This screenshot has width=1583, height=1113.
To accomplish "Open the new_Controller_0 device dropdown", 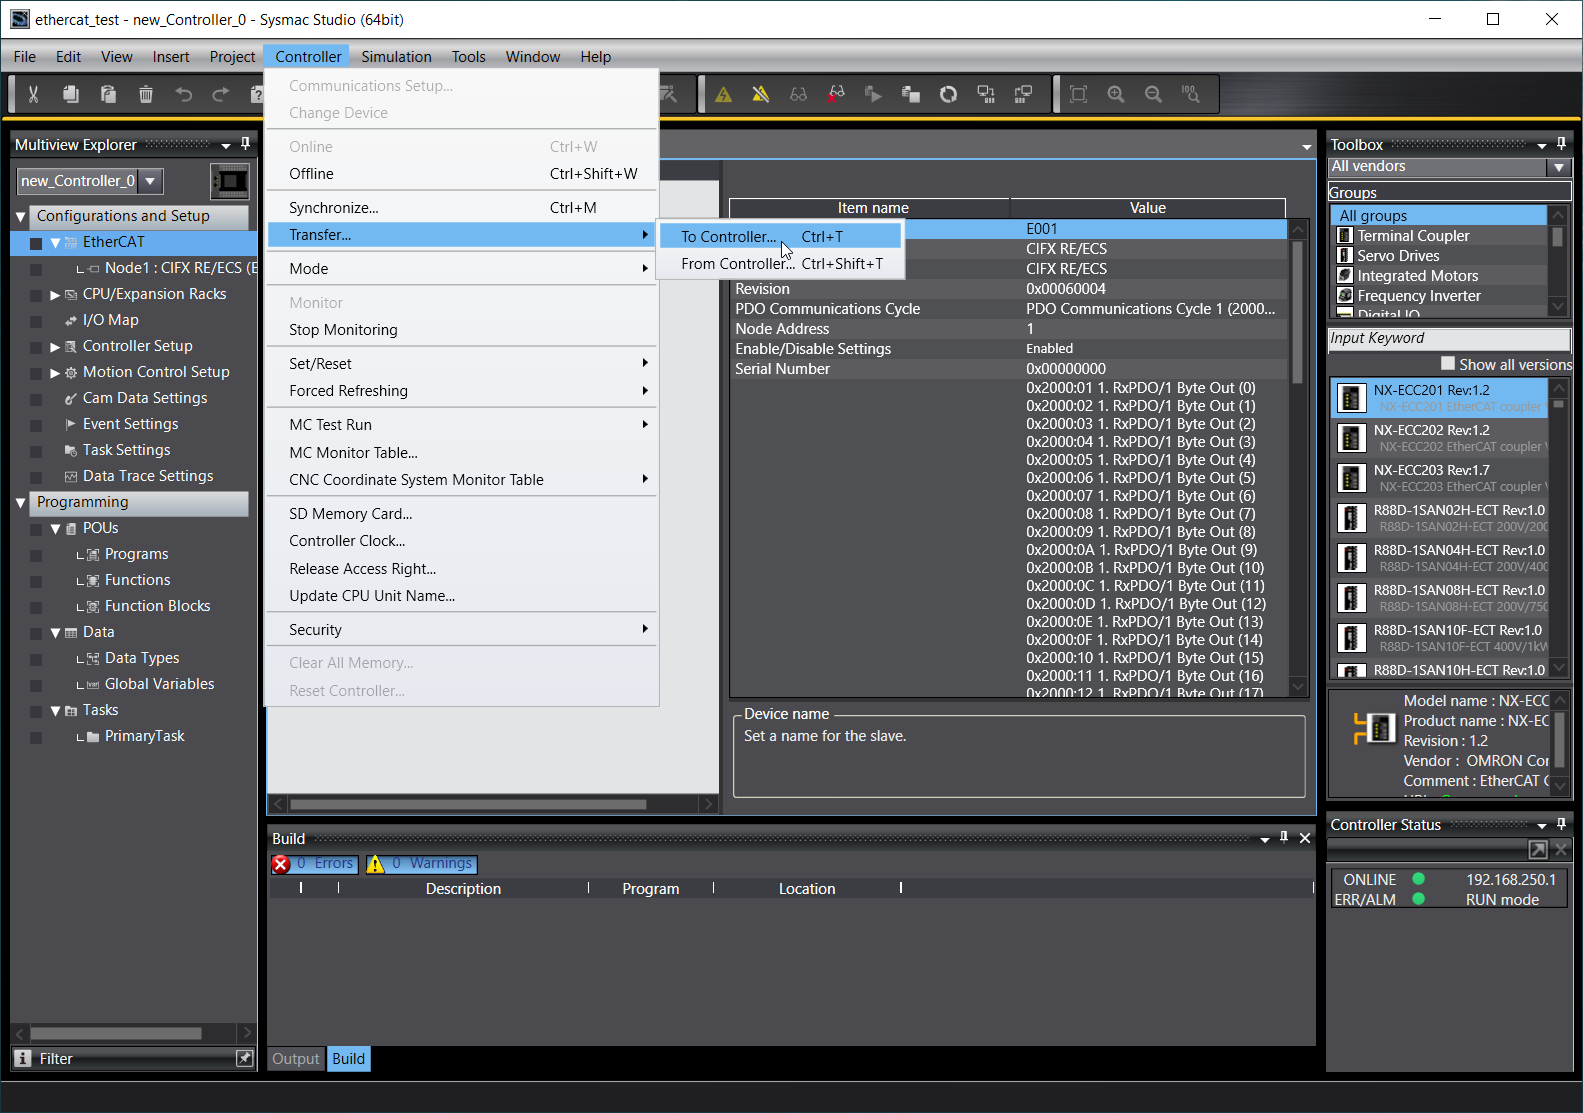I will (x=150, y=181).
